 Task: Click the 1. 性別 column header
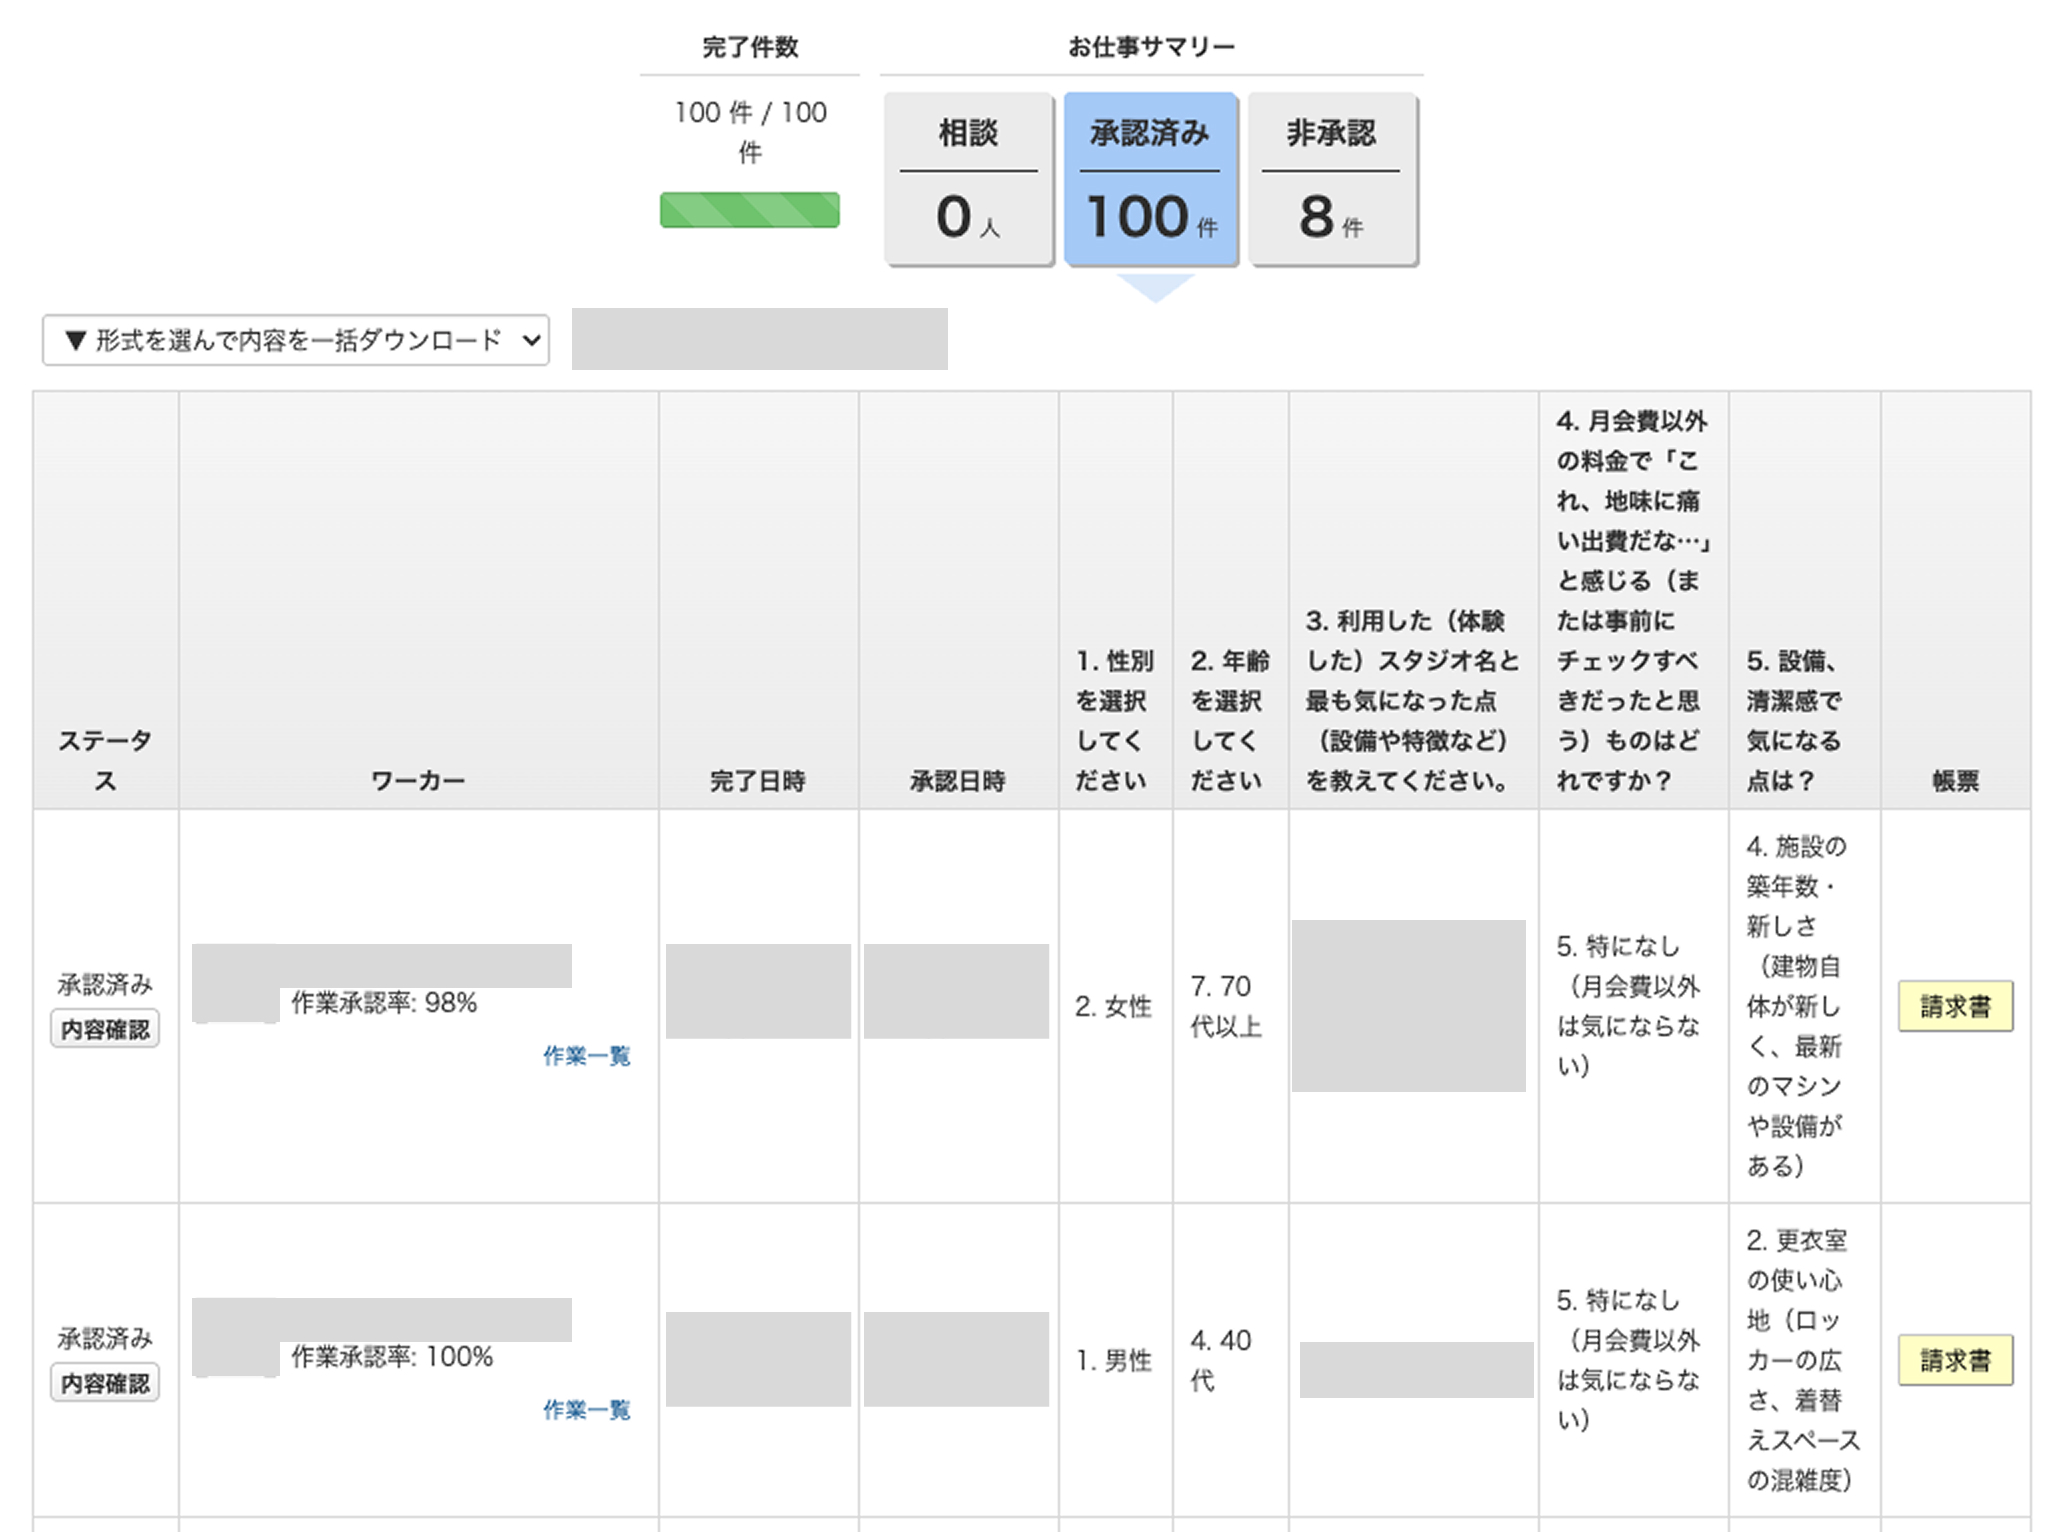tap(1114, 720)
